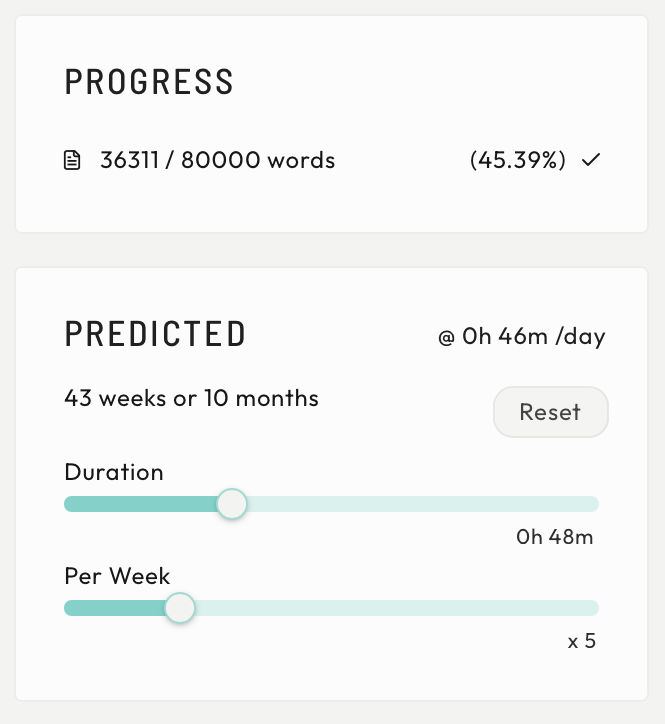Click the filled portion of Duration slider
Screen dimensions: 665x724
[x=140, y=504]
